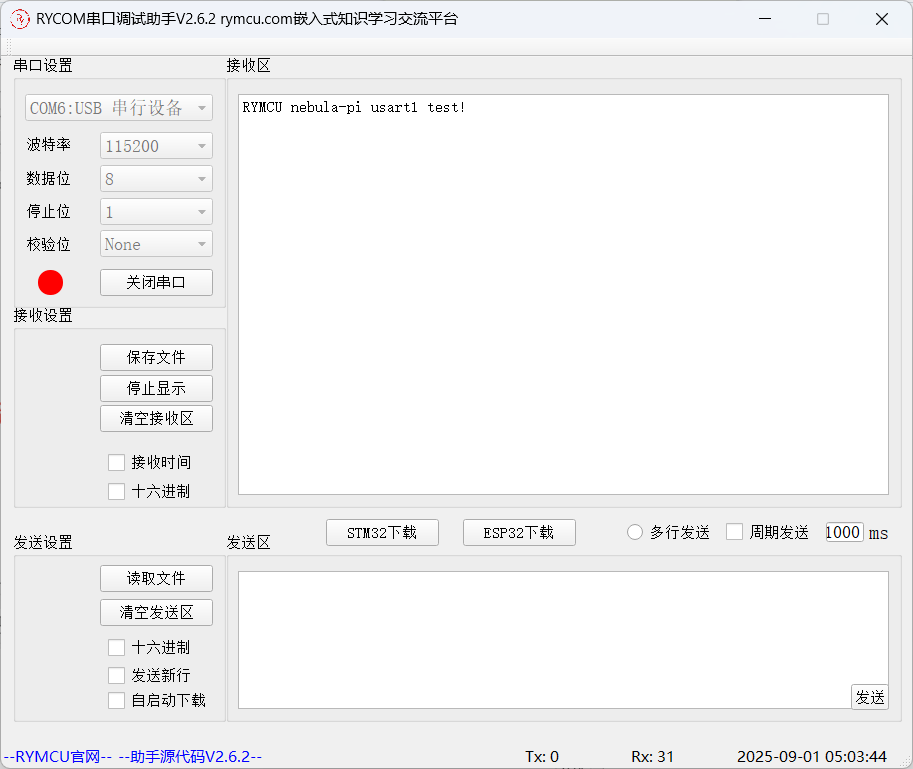Open the 校验位 None dropdown
This screenshot has width=913, height=769.
[x=156, y=244]
